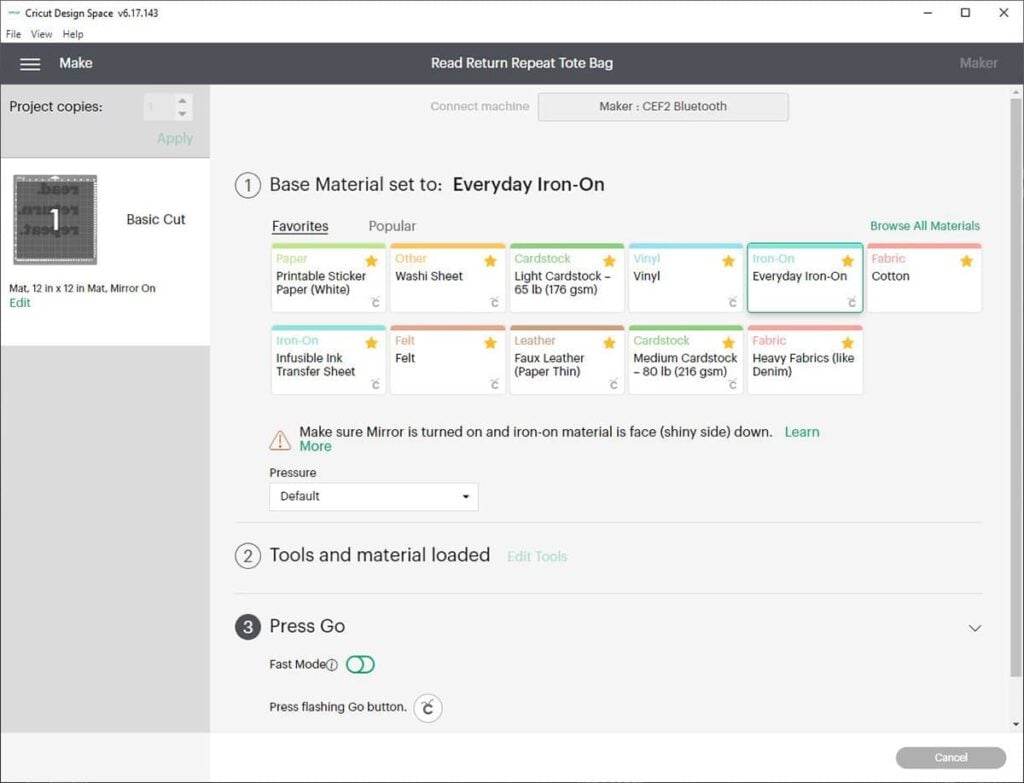Click favorite star on Printable Sticker Paper card
The image size is (1024, 783).
point(372,261)
